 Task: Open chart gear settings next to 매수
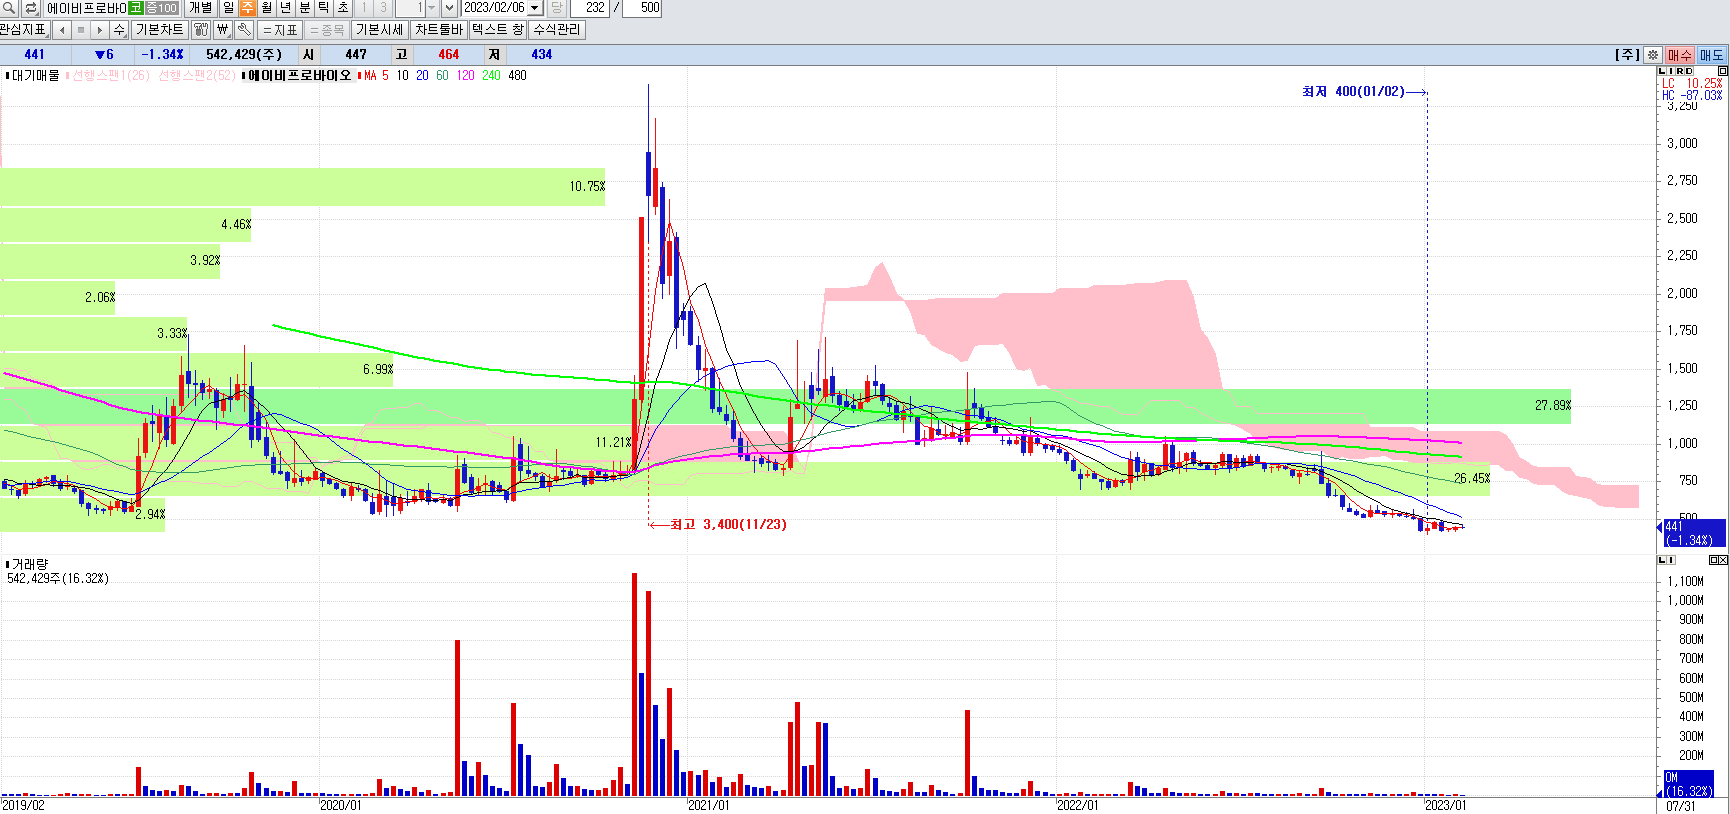pyautogui.click(x=1653, y=55)
